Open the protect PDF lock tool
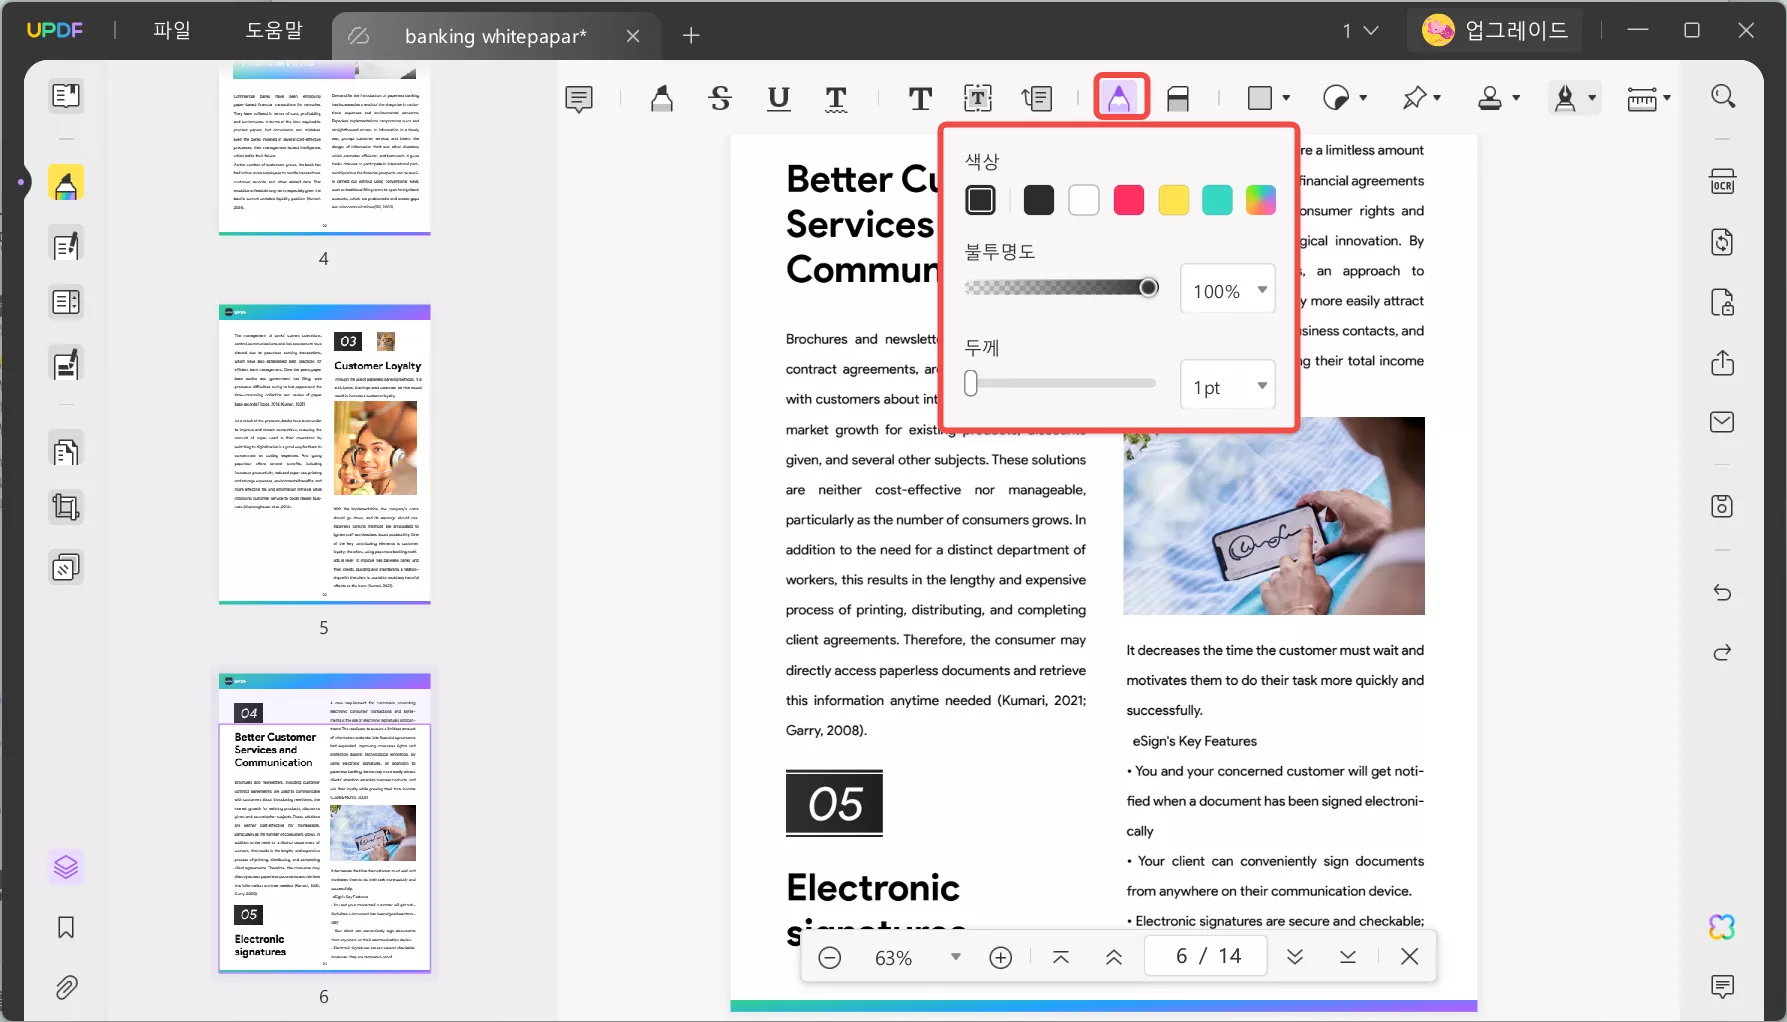The height and width of the screenshot is (1022, 1787). [1722, 302]
